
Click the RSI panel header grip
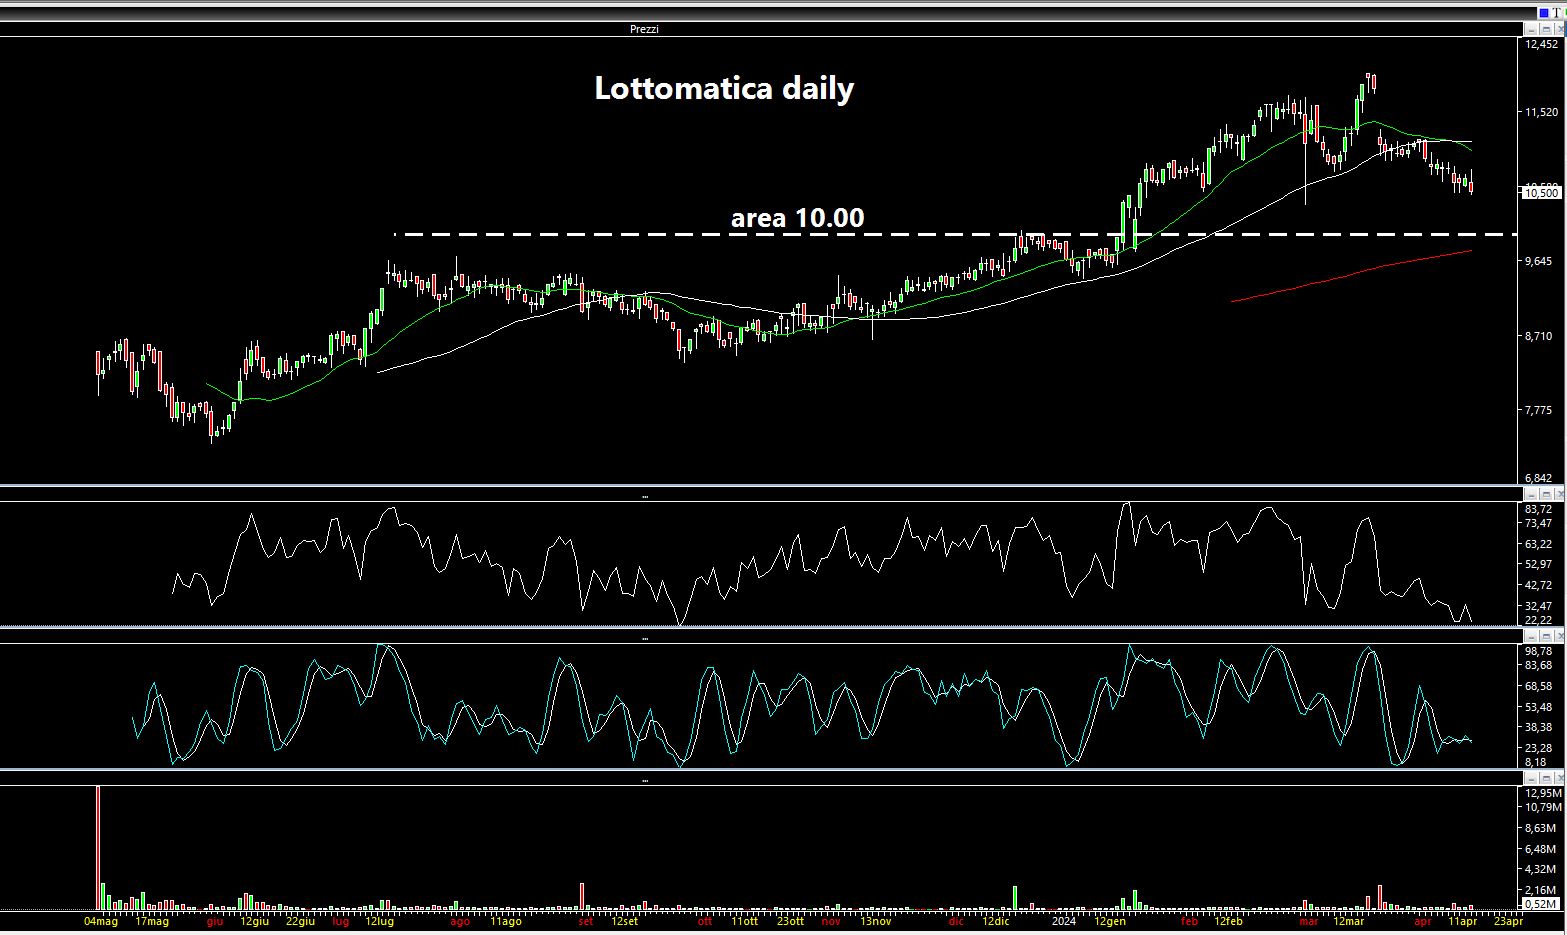(645, 496)
